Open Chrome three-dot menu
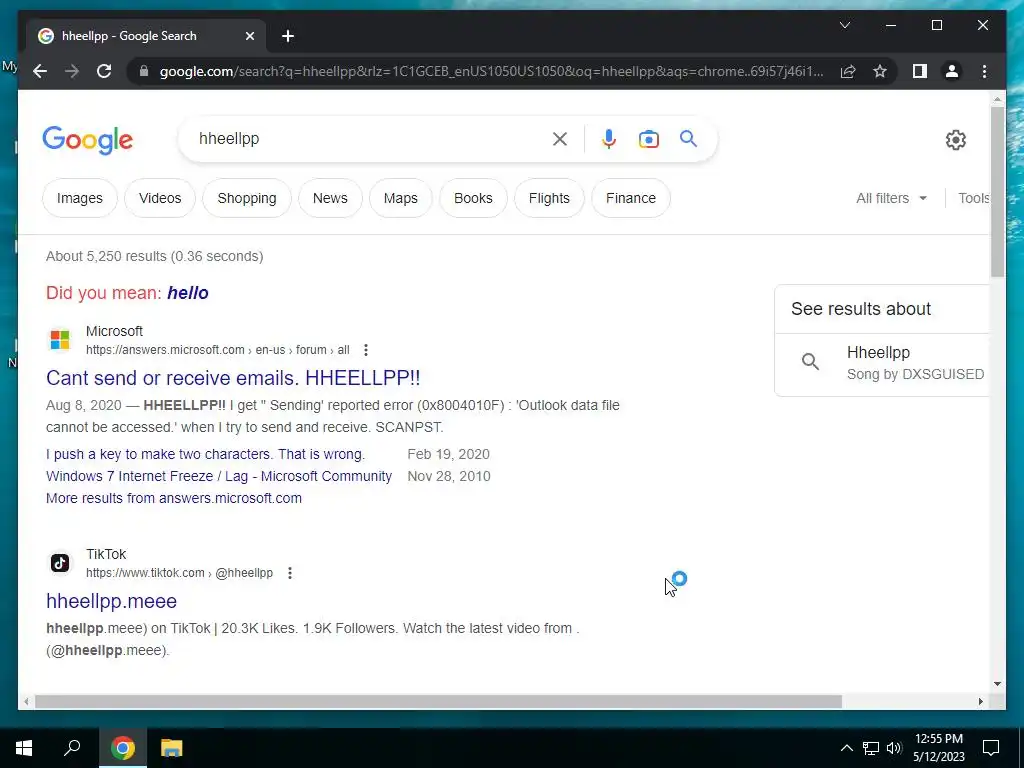 (x=984, y=71)
